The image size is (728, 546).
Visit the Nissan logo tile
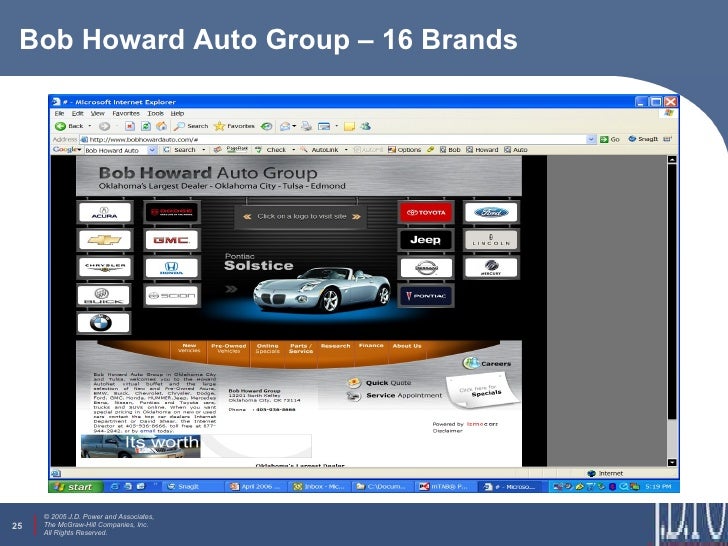point(426,268)
